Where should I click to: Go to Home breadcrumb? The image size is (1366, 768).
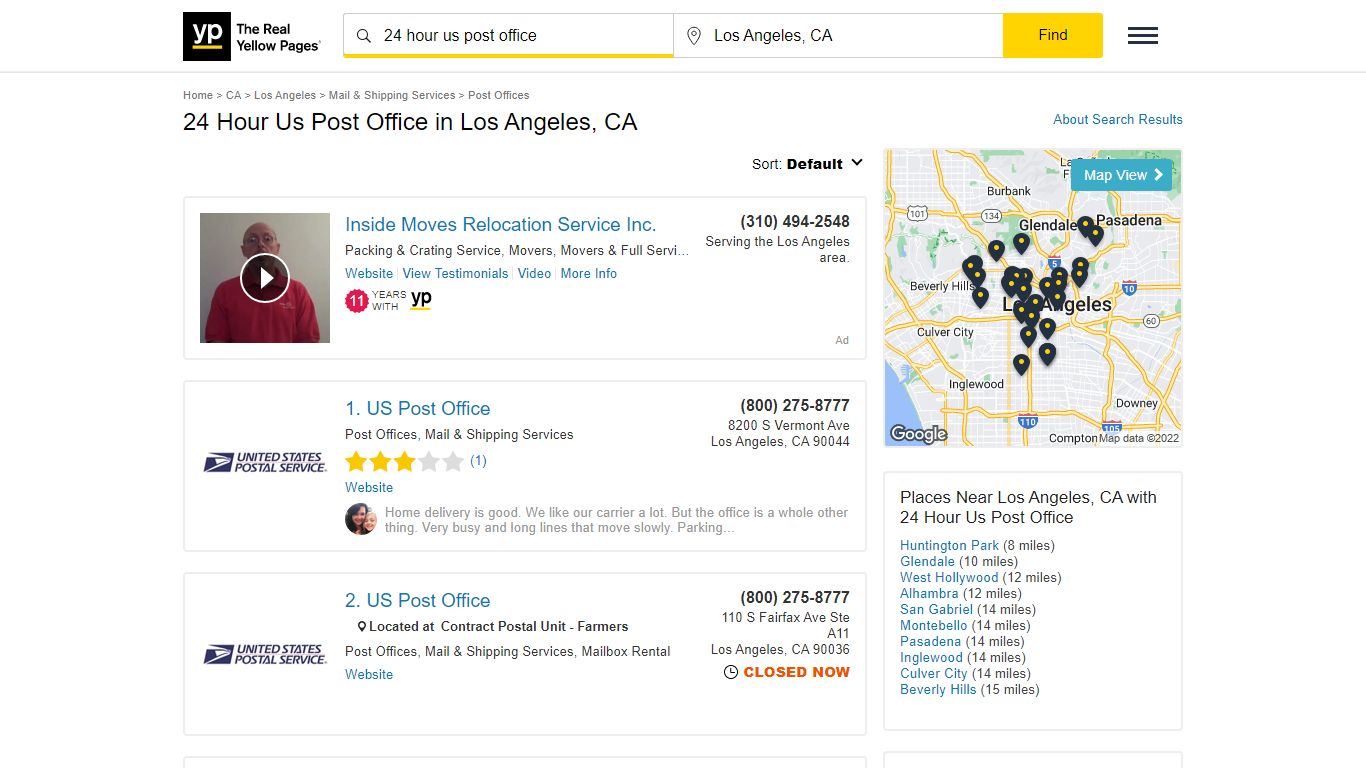coord(198,95)
